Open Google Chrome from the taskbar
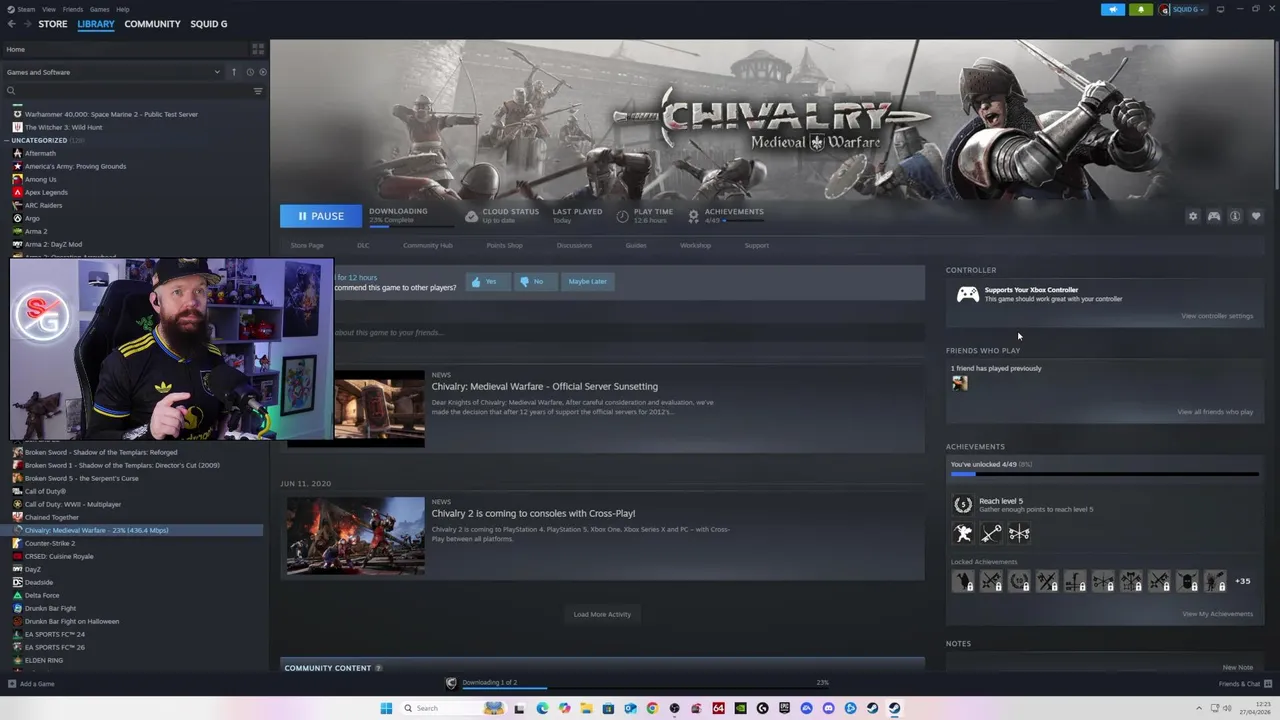Screen dimensions: 1280x720 click(x=652, y=708)
